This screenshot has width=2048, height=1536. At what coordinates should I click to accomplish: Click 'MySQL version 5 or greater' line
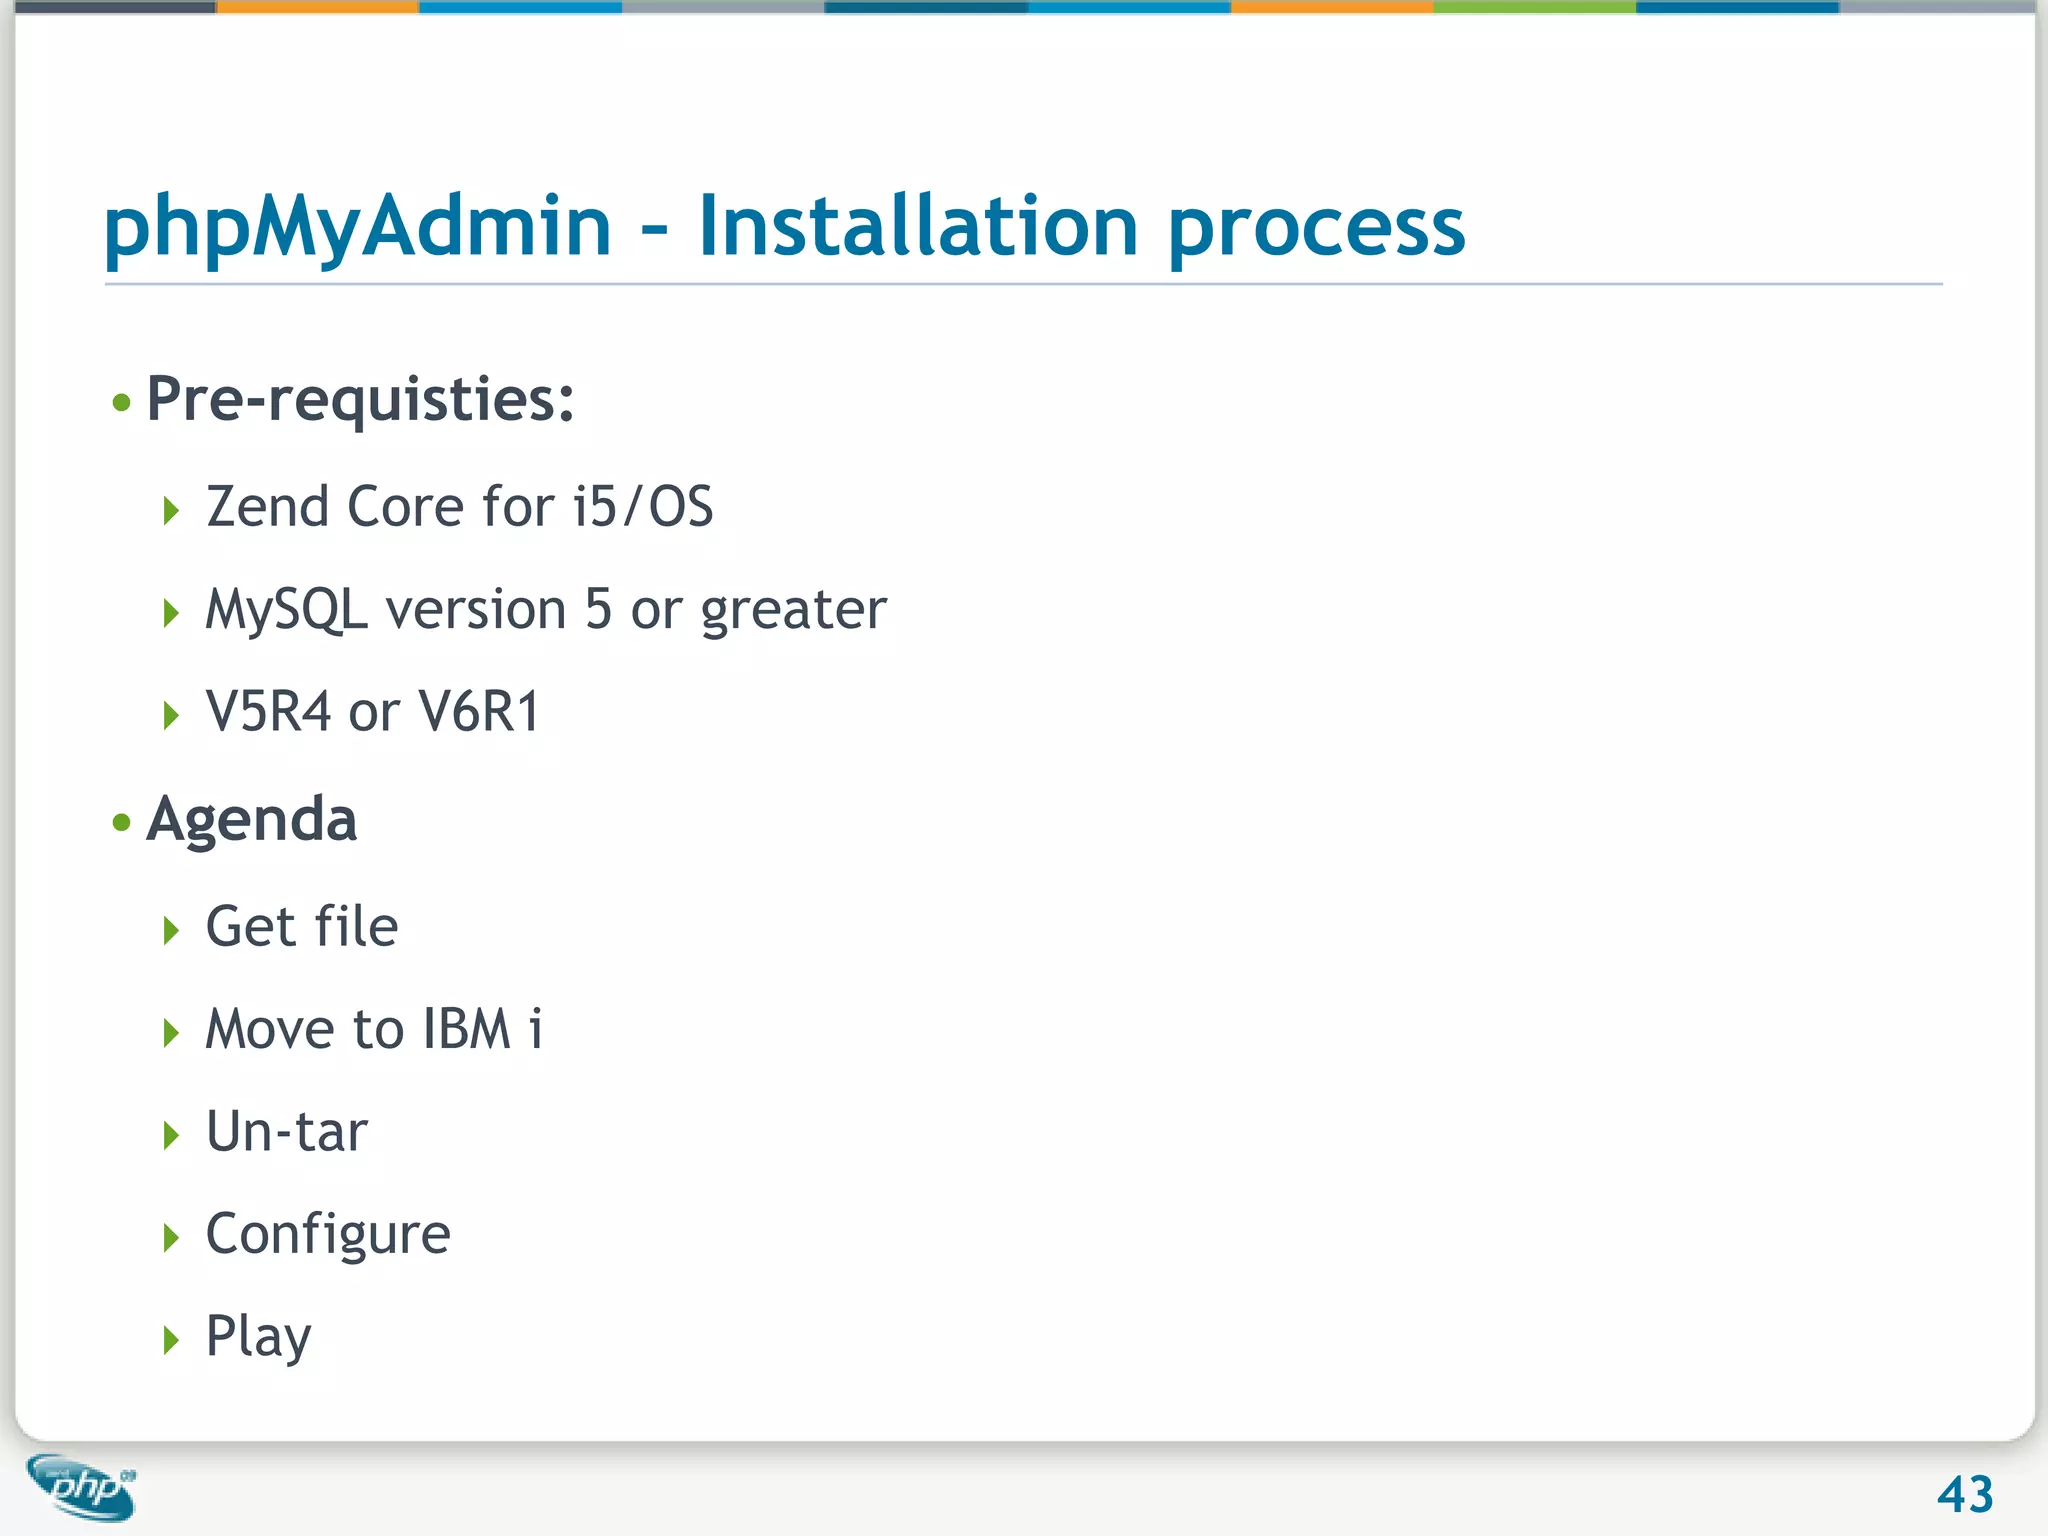point(546,610)
